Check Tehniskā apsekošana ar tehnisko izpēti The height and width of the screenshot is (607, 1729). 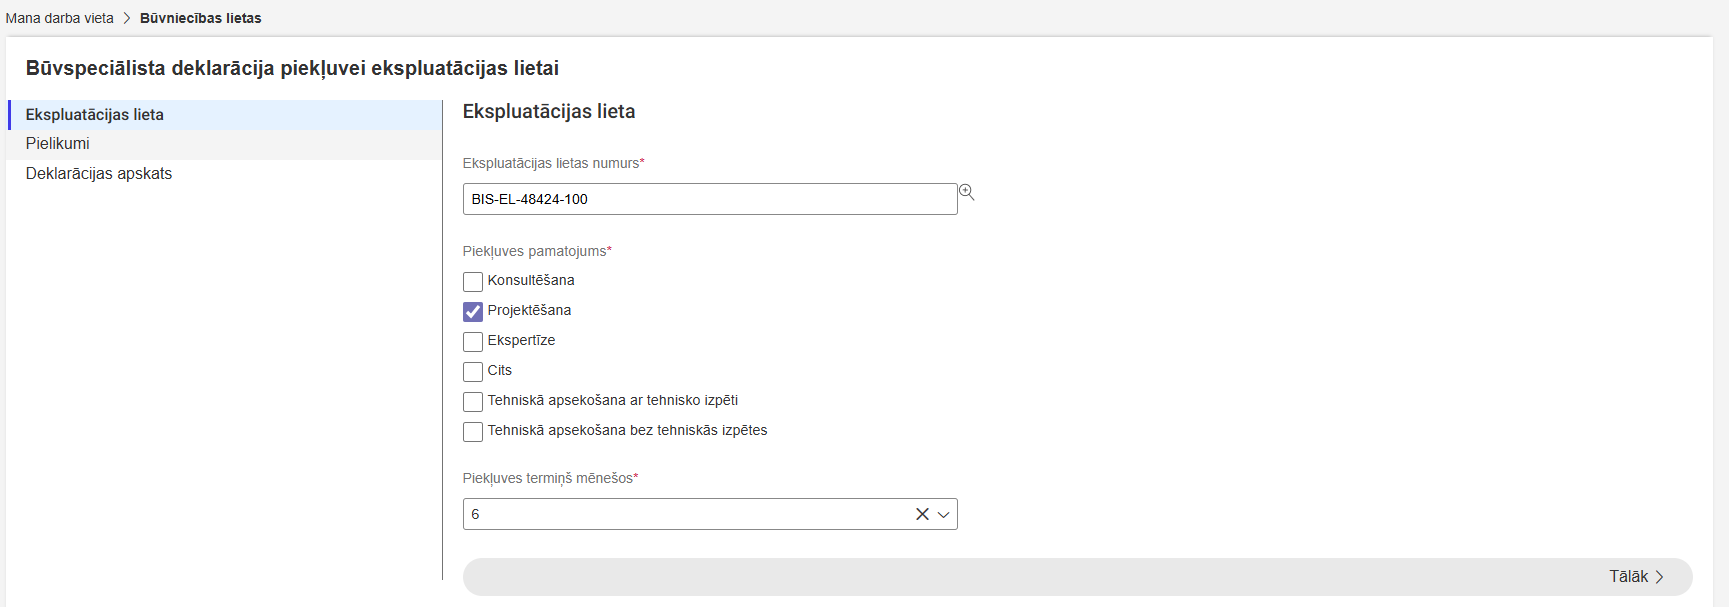click(473, 401)
